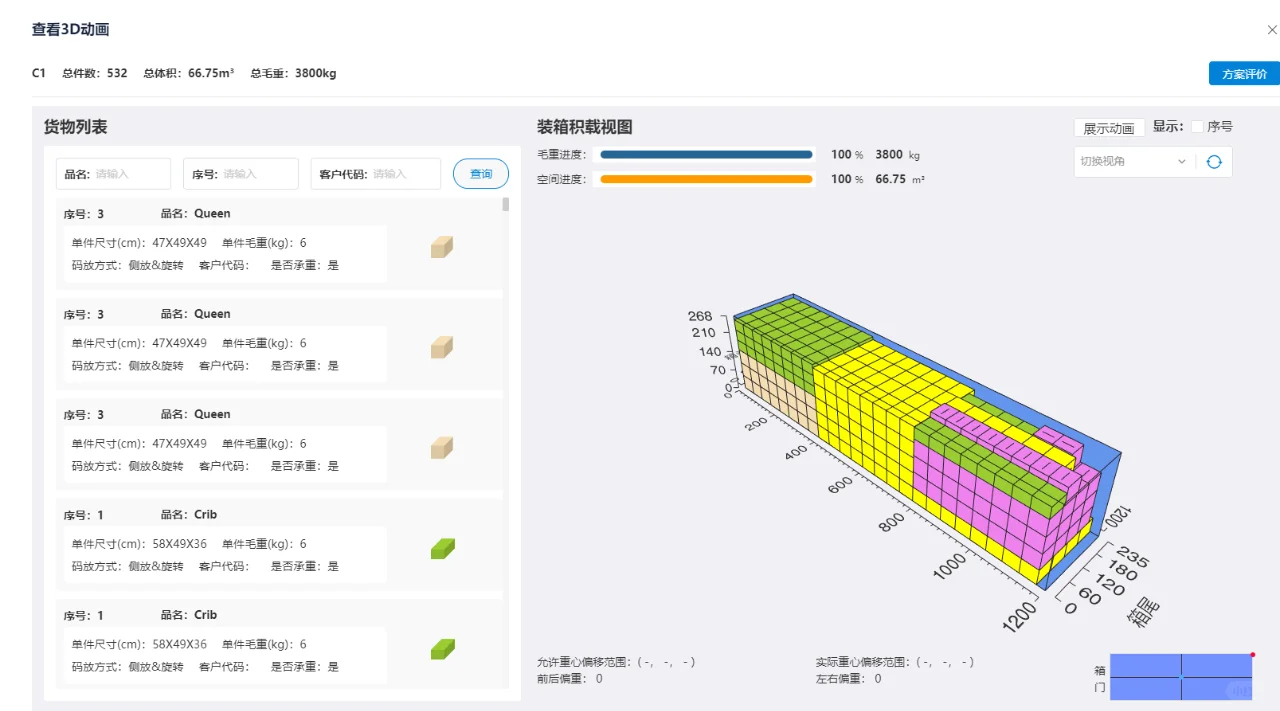Image resolution: width=1280 pixels, height=711 pixels.
Task: Click the blue refresh view icon beside 切换视角
Action: 1213,161
